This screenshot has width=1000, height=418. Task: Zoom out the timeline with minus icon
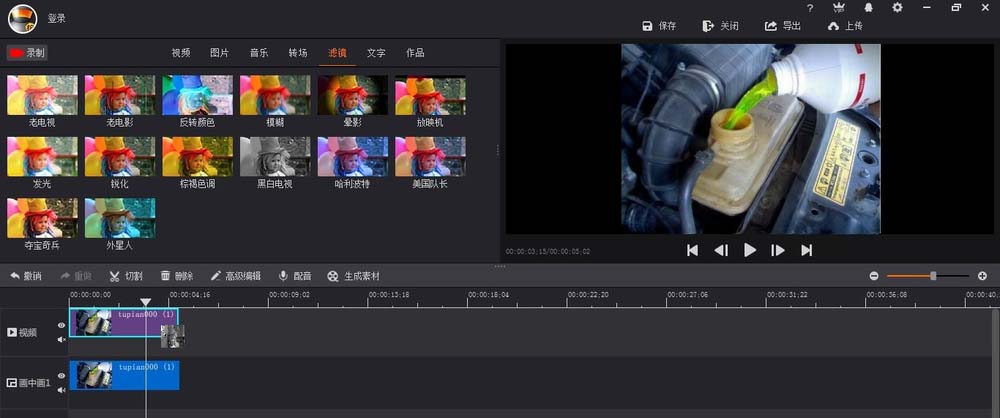[x=874, y=276]
